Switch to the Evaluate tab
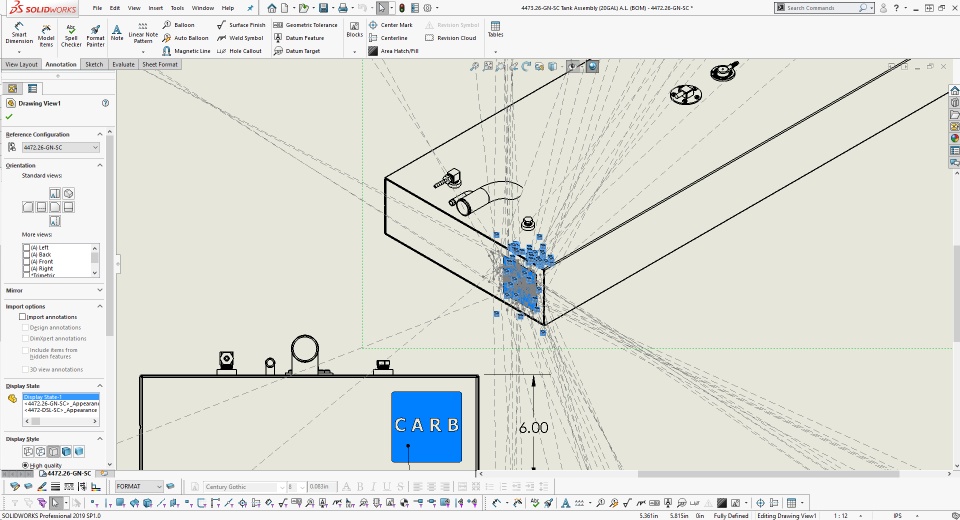 pos(123,64)
